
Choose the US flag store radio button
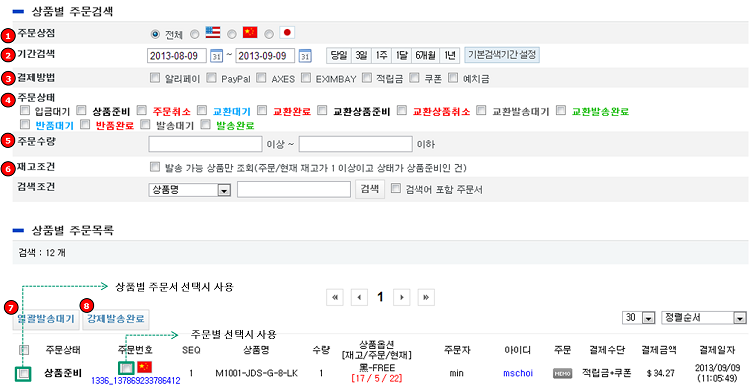click(194, 34)
